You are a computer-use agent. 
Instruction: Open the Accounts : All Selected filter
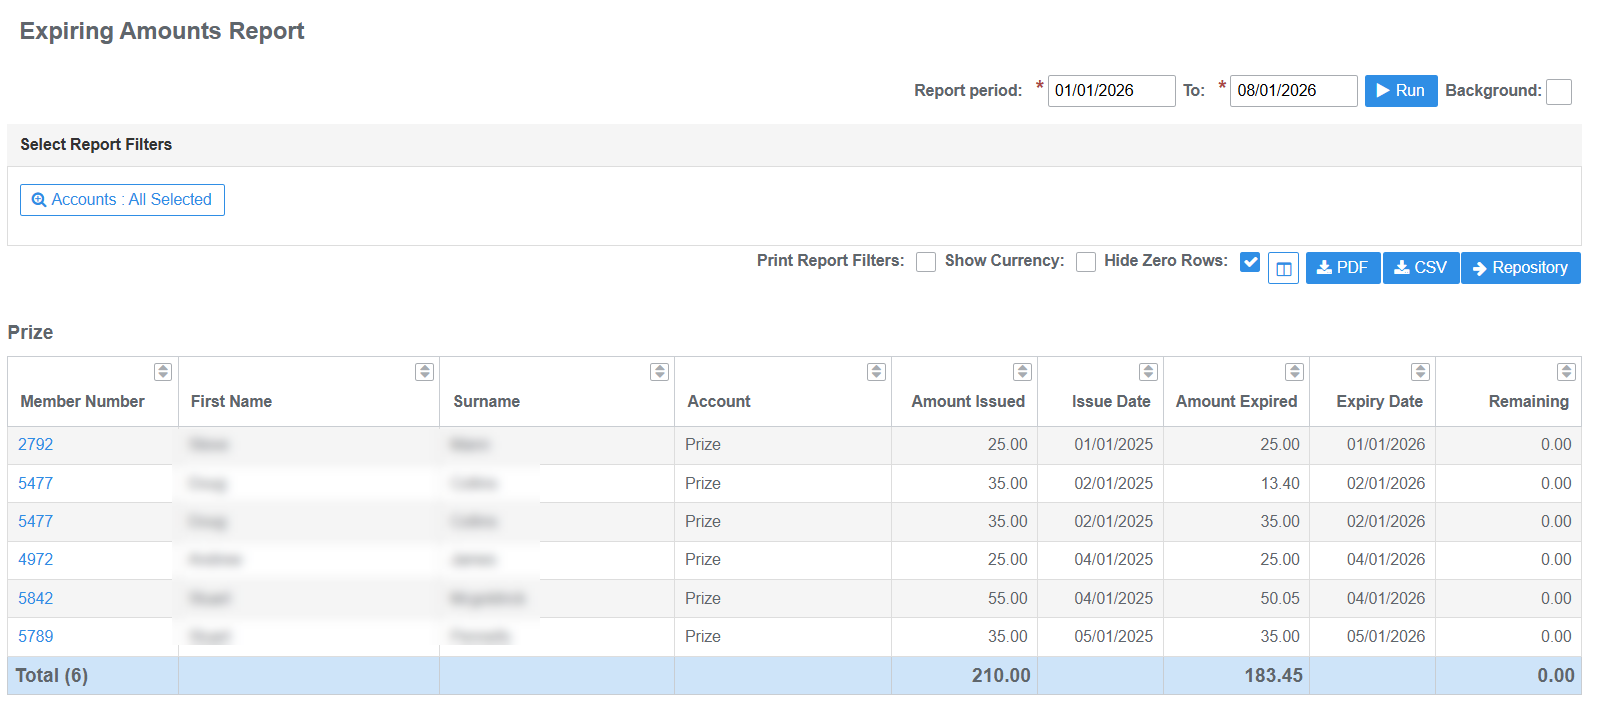(x=122, y=200)
